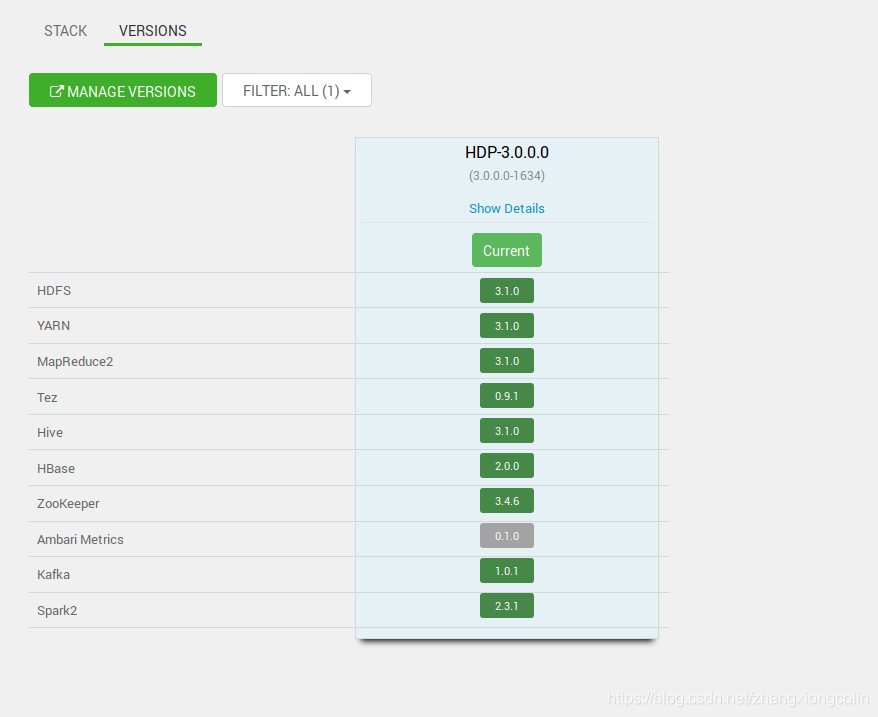Click the YARN 3.1.0 version badge
878x717 pixels.
(x=507, y=326)
